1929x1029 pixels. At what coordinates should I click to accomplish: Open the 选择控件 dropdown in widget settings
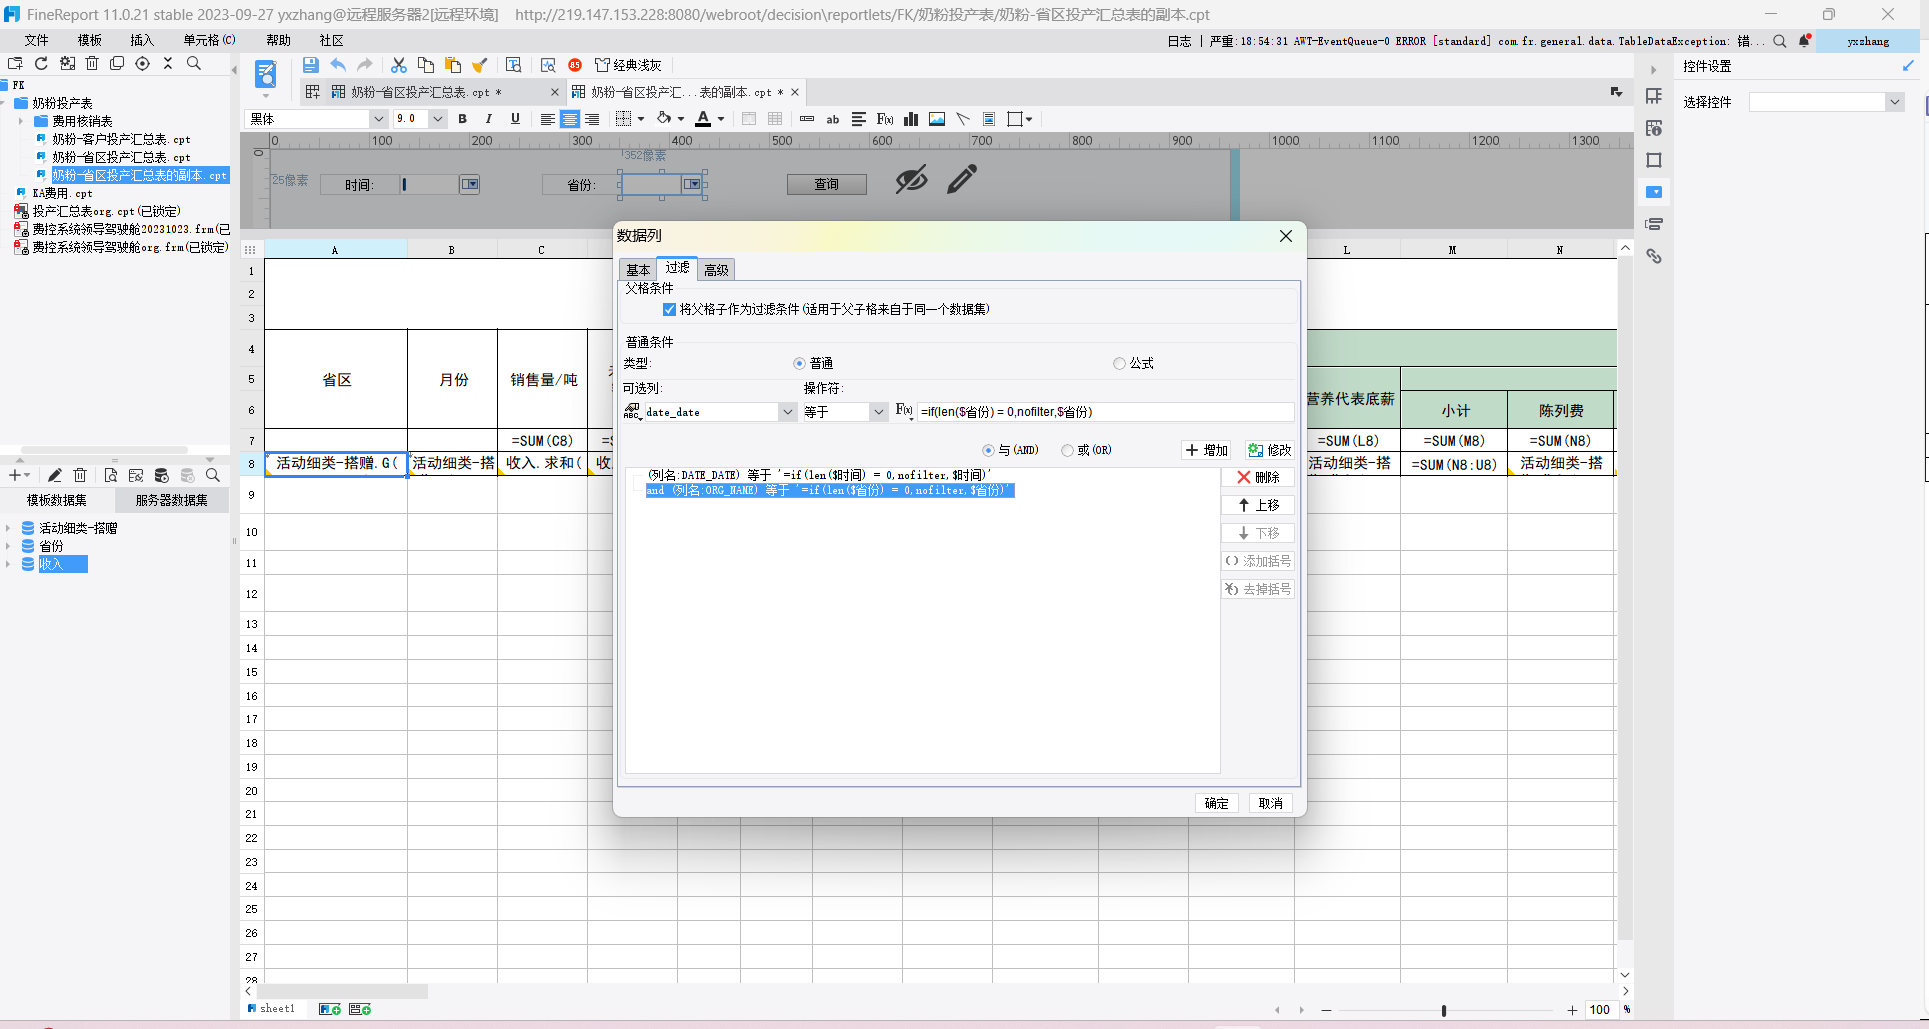pos(1894,102)
